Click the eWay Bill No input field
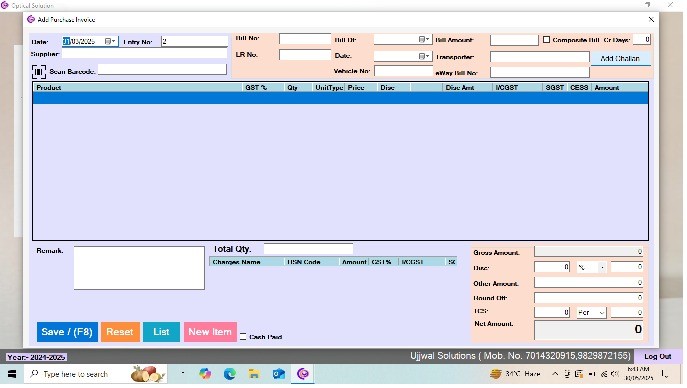This screenshot has width=687, height=388. tap(539, 72)
